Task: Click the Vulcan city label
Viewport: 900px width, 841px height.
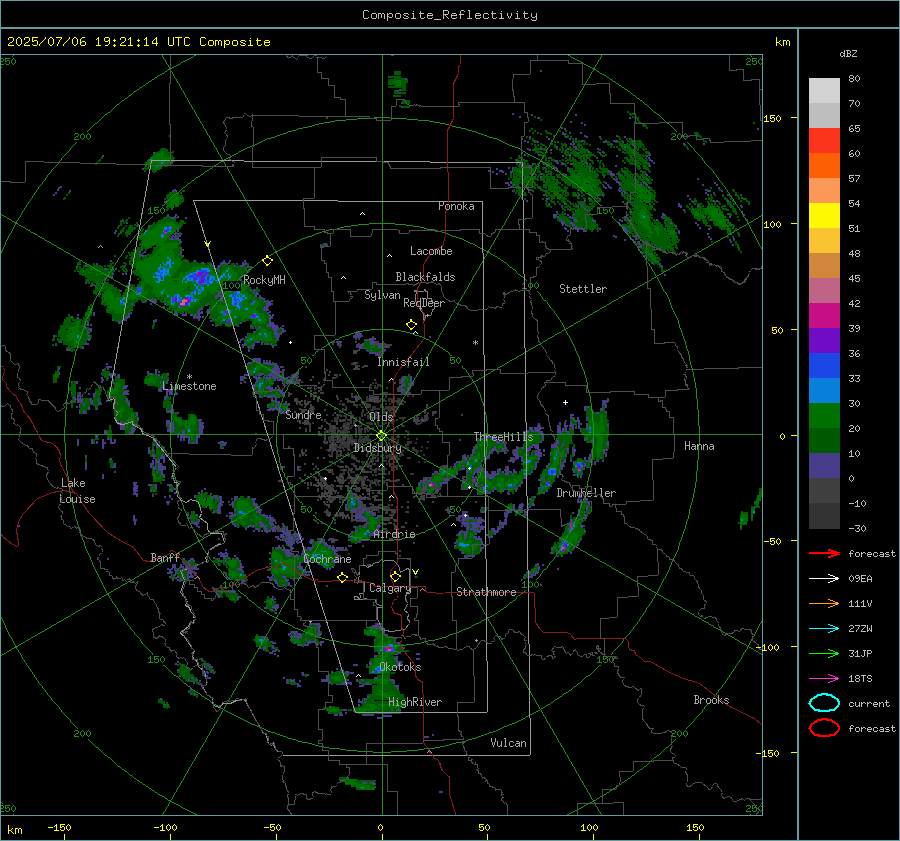Action: [508, 743]
